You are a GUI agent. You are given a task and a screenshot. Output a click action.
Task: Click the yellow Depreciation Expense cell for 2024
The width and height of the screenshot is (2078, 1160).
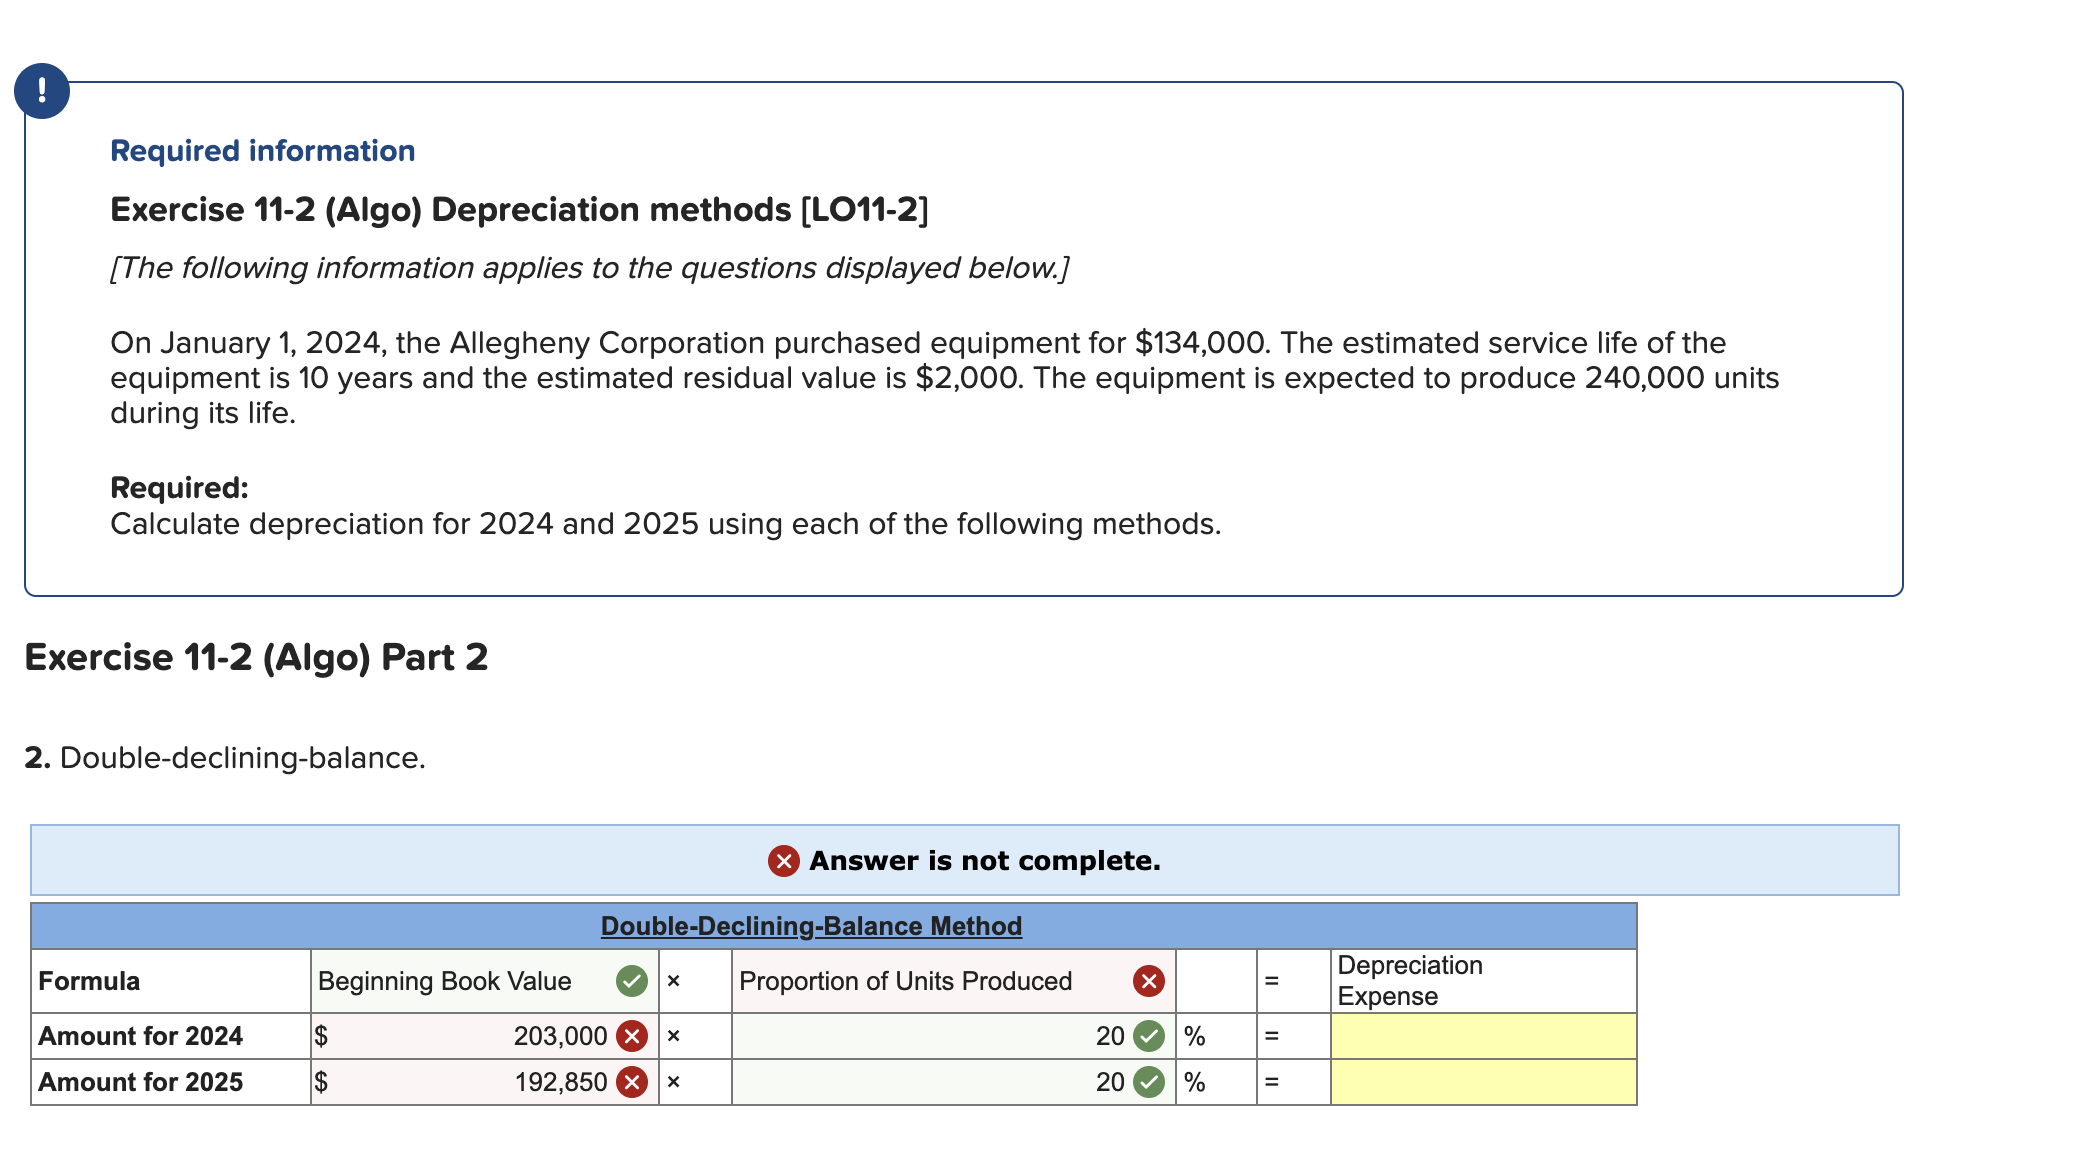click(x=1483, y=1036)
